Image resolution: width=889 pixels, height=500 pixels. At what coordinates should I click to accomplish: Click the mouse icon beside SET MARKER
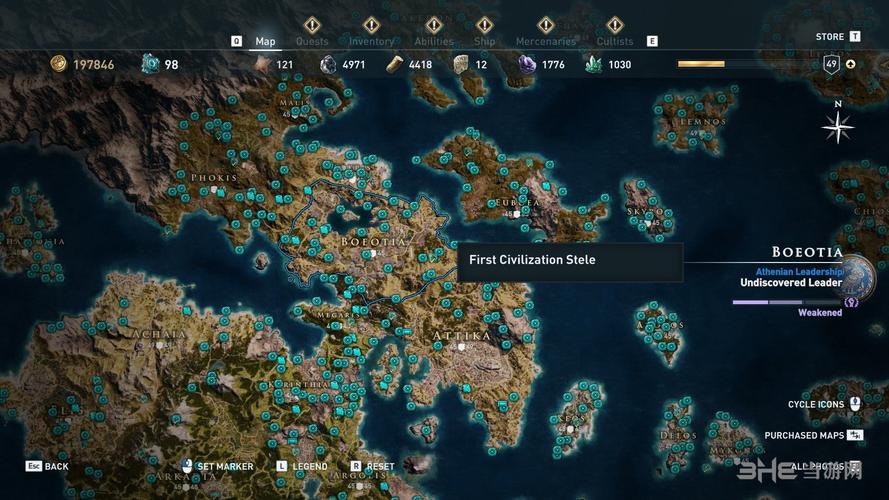pos(186,466)
